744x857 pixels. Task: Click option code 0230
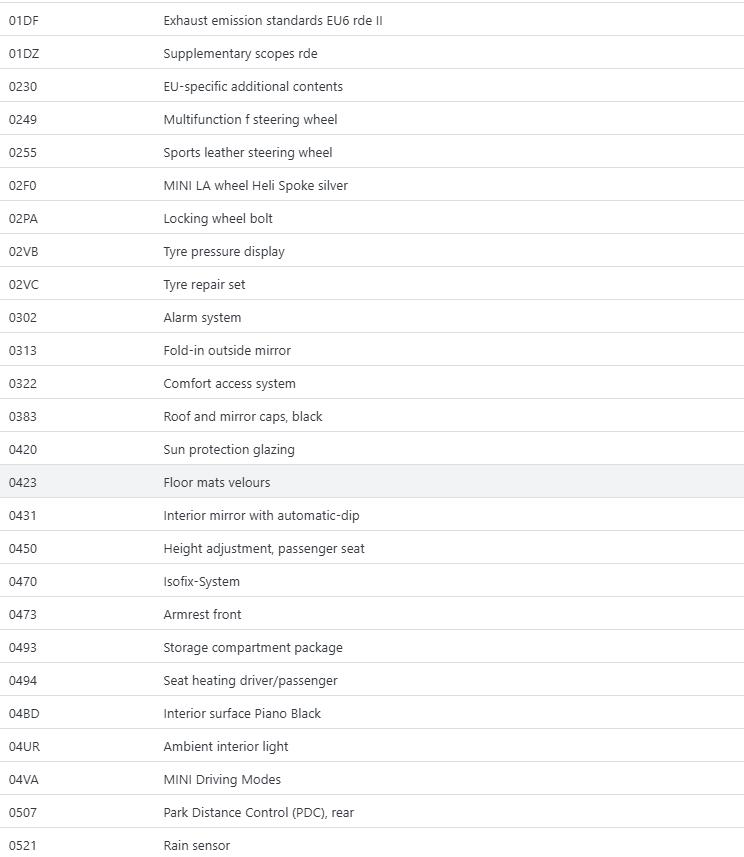23,86
